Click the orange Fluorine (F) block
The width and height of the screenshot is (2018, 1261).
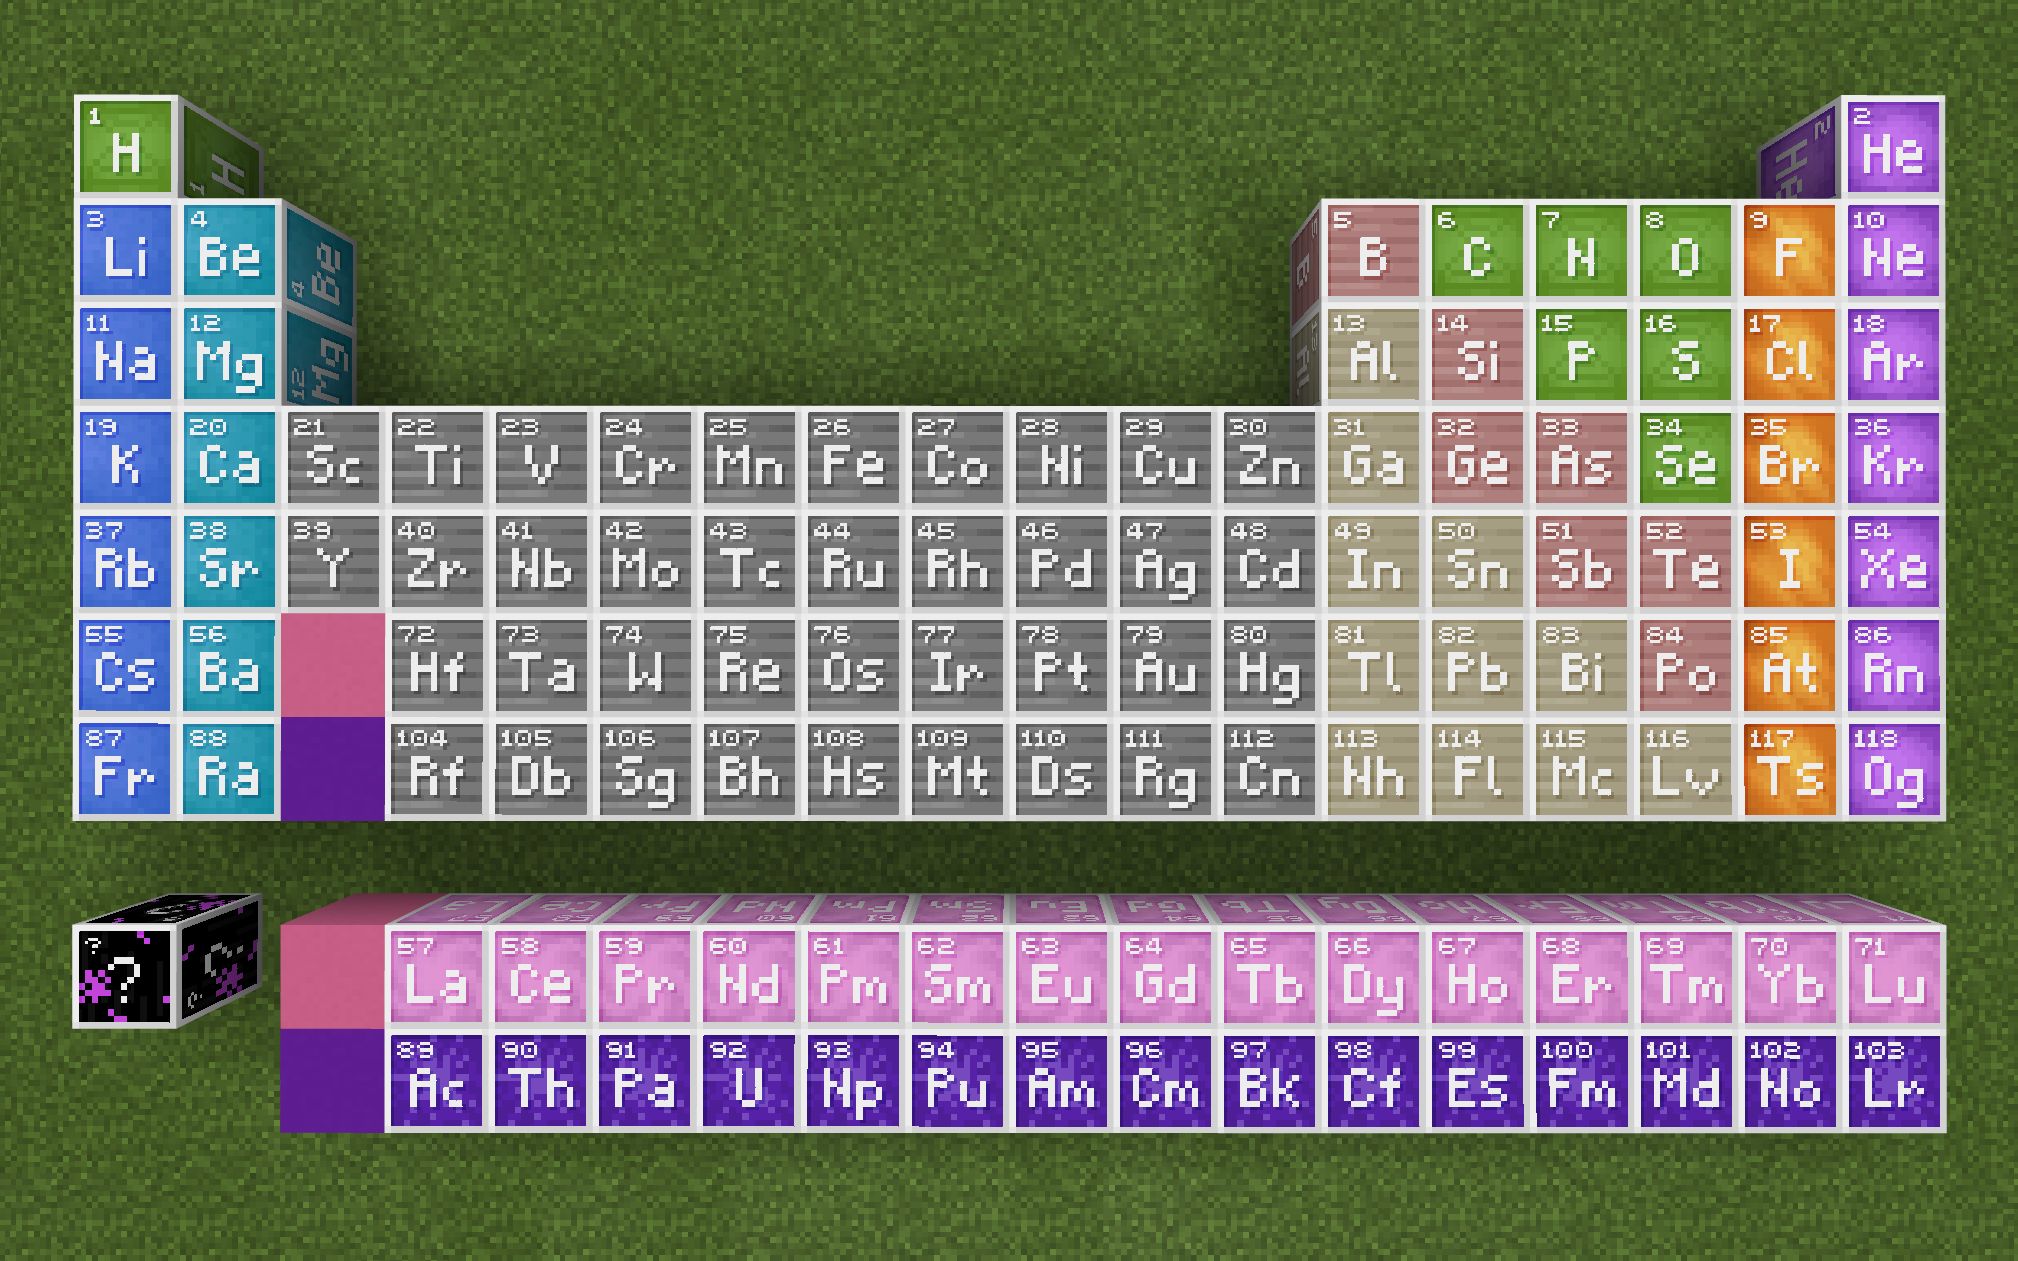1789,250
